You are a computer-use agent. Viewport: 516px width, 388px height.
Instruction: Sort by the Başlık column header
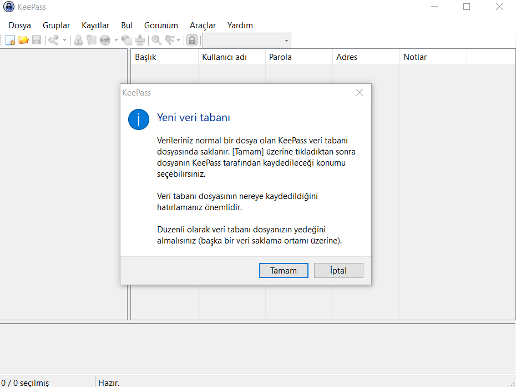[x=165, y=57]
